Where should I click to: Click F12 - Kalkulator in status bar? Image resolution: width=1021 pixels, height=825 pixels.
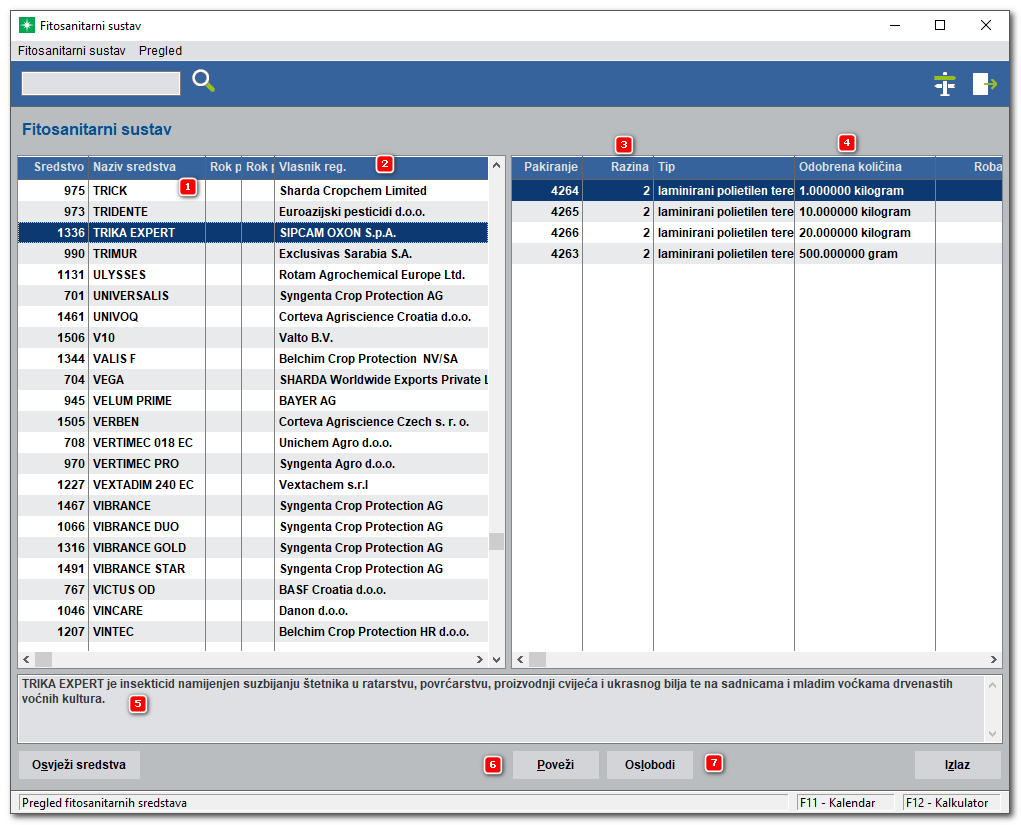click(952, 803)
